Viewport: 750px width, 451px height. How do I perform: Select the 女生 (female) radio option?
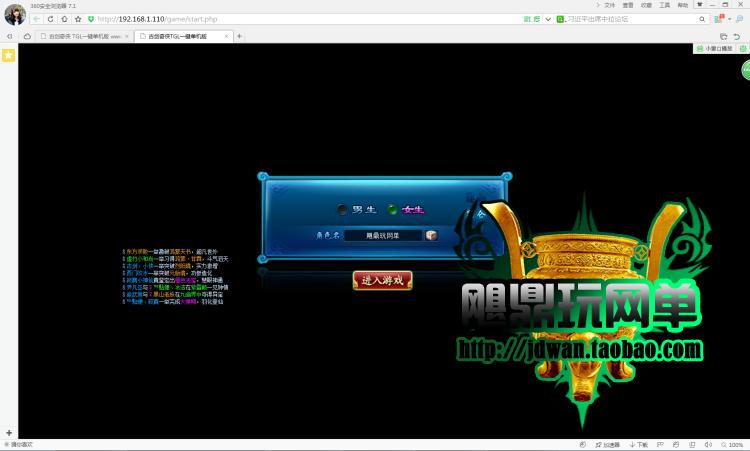point(393,209)
